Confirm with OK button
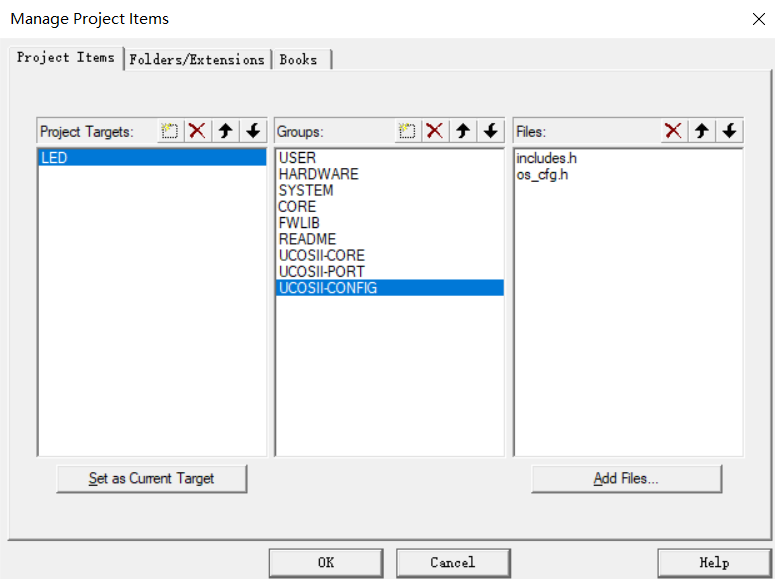 [x=326, y=563]
